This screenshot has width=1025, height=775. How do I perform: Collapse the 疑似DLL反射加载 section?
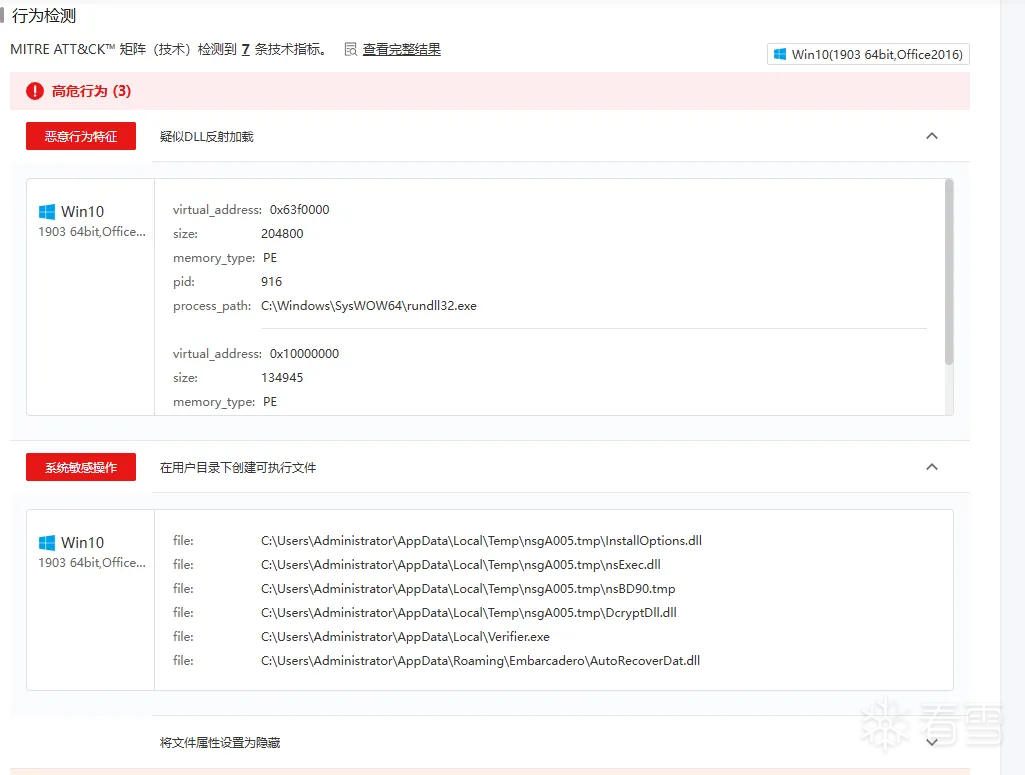coord(932,135)
